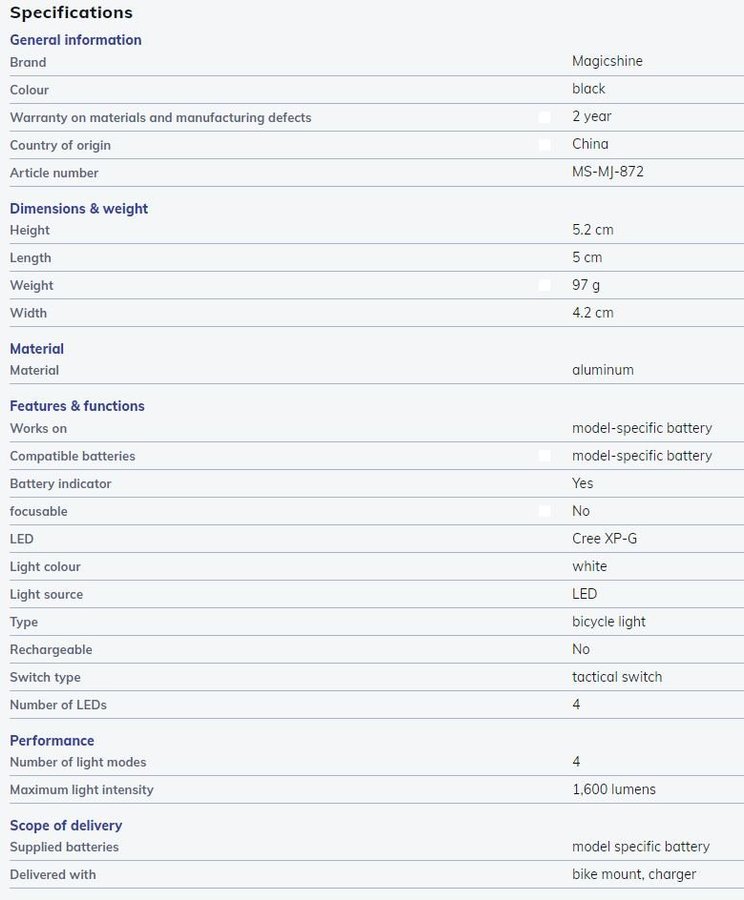Select the aluminum material value
The image size is (744, 900).
603,370
